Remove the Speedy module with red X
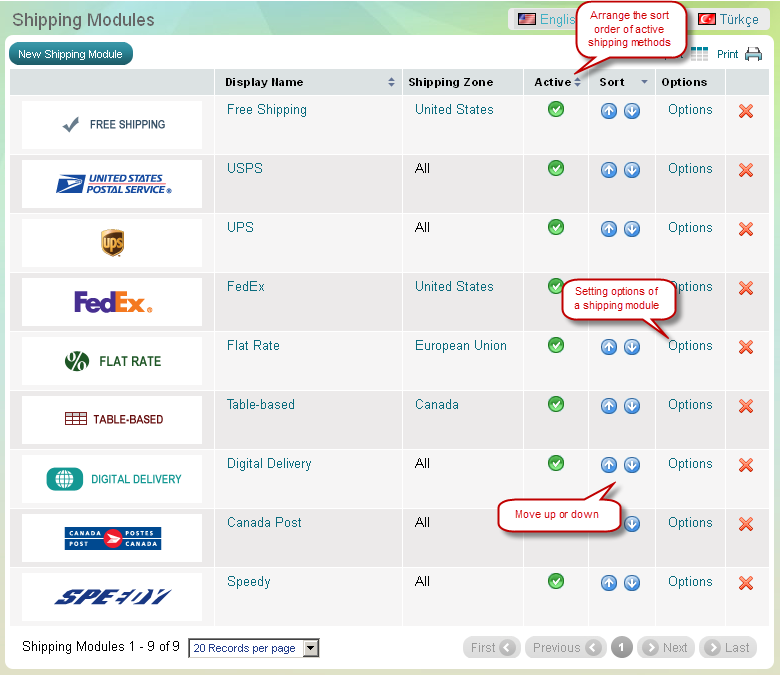The height and width of the screenshot is (675, 780). pos(745,583)
